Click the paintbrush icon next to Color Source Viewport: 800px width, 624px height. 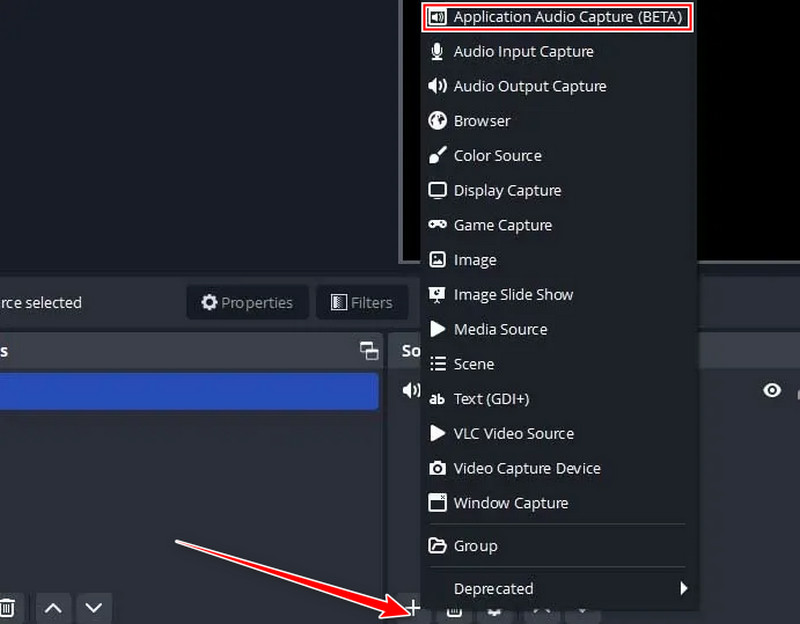(x=437, y=156)
